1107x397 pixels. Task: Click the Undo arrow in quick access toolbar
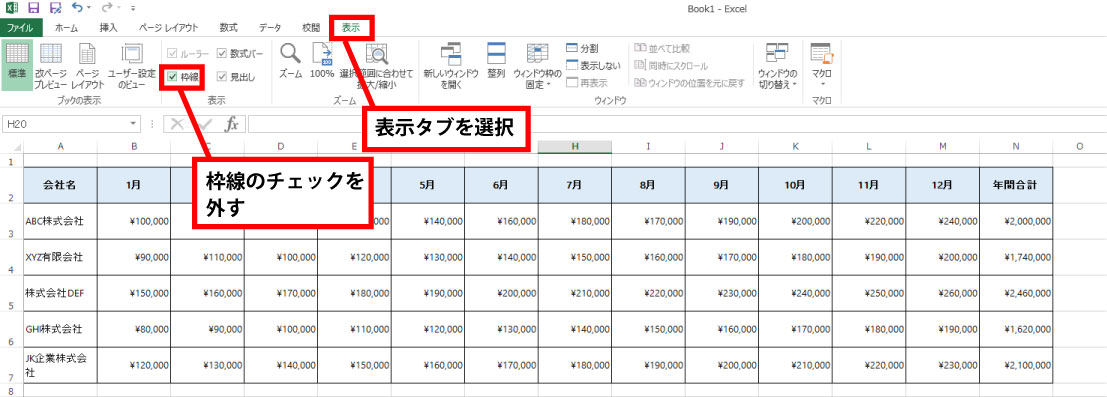click(x=76, y=8)
